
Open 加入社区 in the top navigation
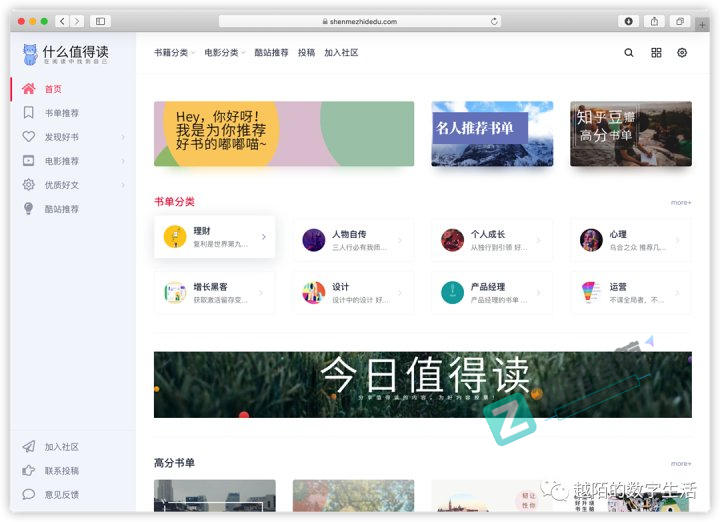tap(341, 53)
